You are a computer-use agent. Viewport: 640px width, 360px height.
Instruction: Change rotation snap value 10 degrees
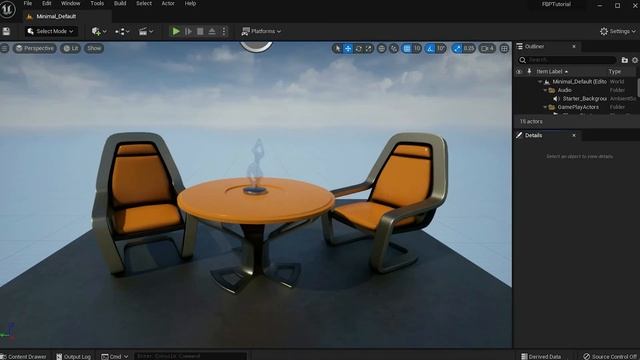coord(441,49)
